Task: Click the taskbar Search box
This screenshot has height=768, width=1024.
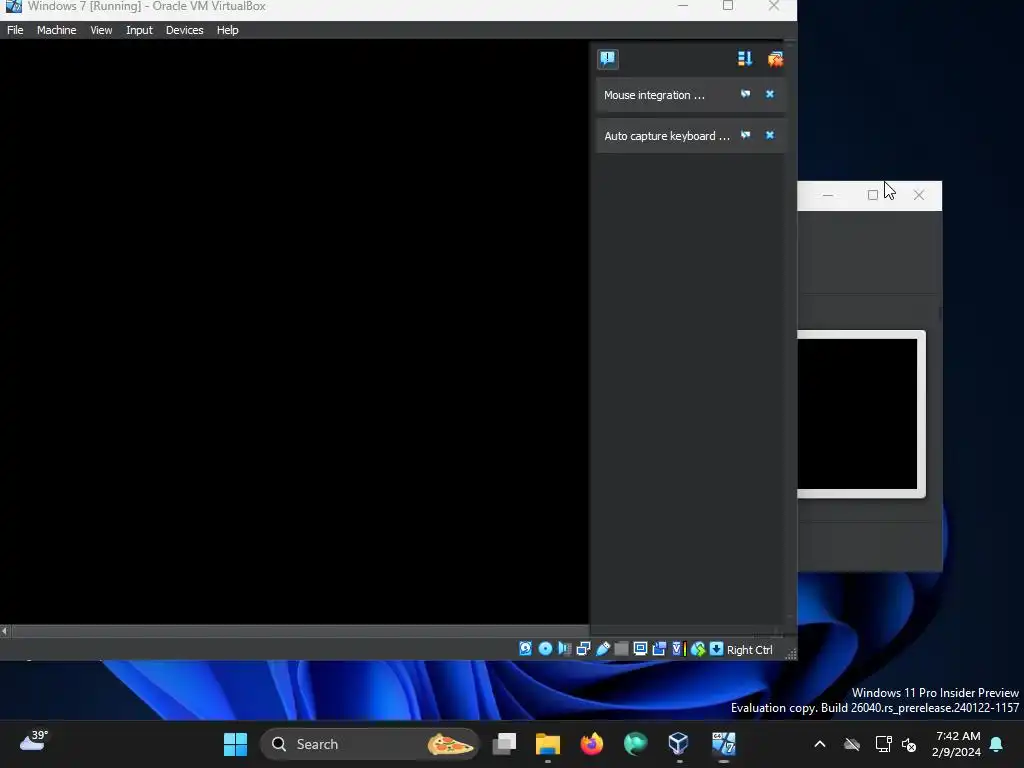Action: [x=369, y=744]
